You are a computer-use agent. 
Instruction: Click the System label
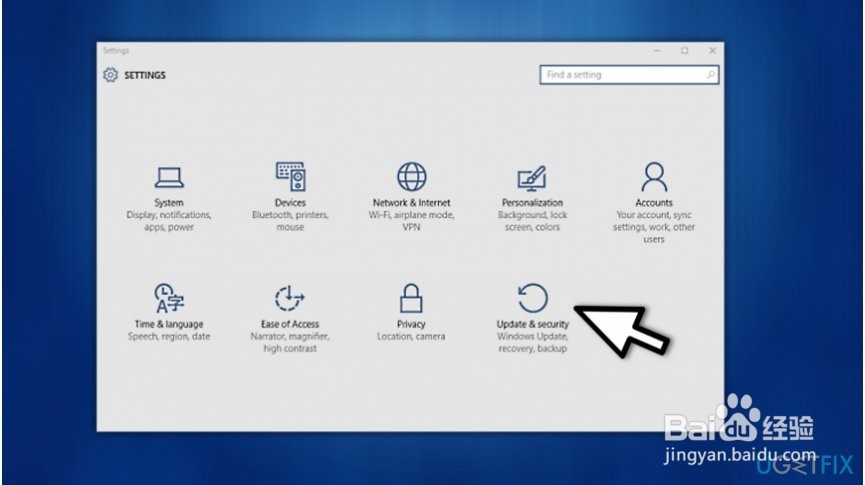pos(169,202)
